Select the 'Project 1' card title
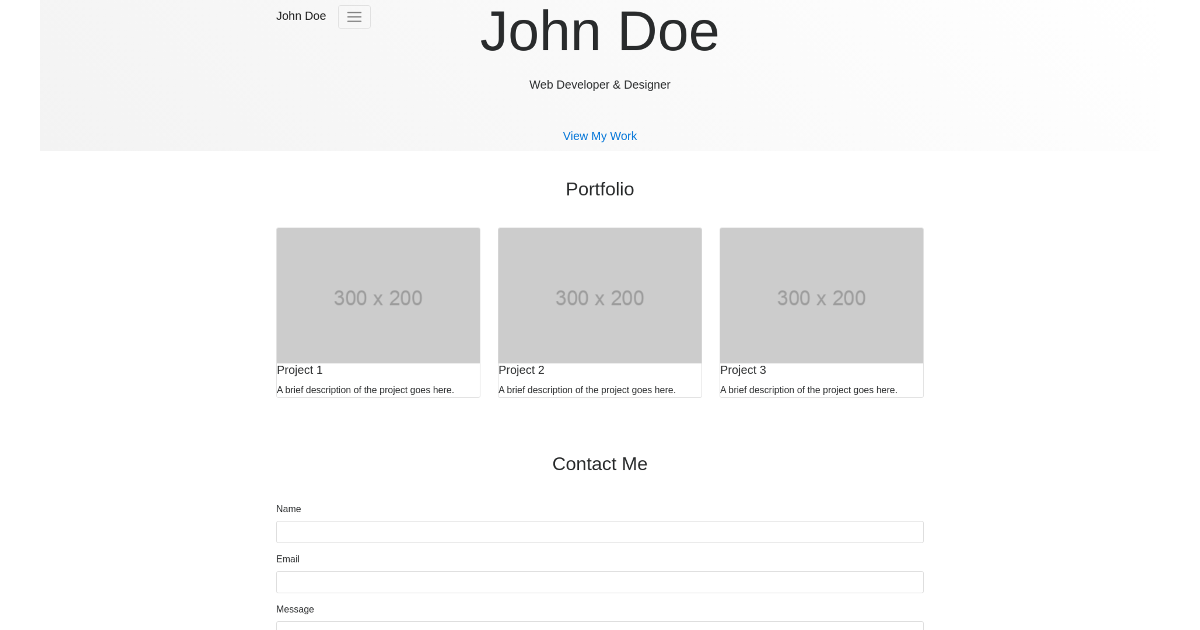 point(299,370)
